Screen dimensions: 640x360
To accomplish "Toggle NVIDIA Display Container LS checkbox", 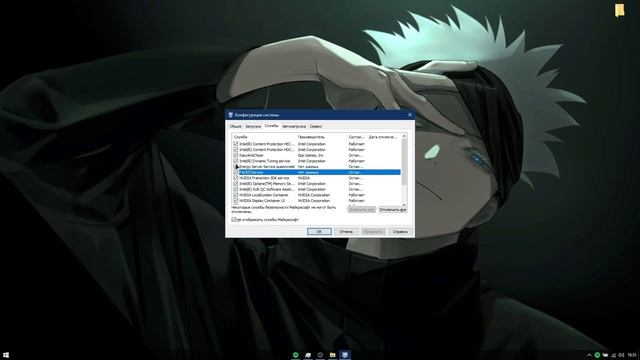I will pos(236,201).
